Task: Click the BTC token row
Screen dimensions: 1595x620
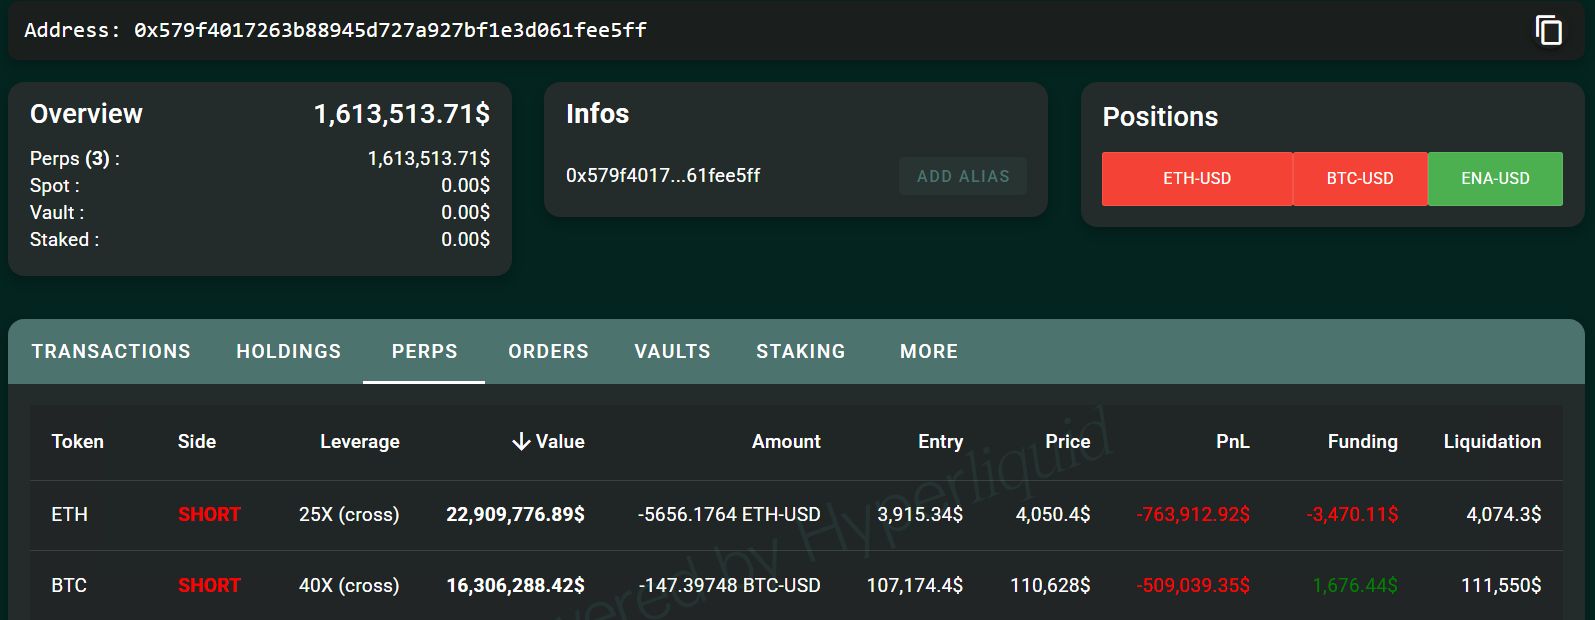Action: [69, 586]
